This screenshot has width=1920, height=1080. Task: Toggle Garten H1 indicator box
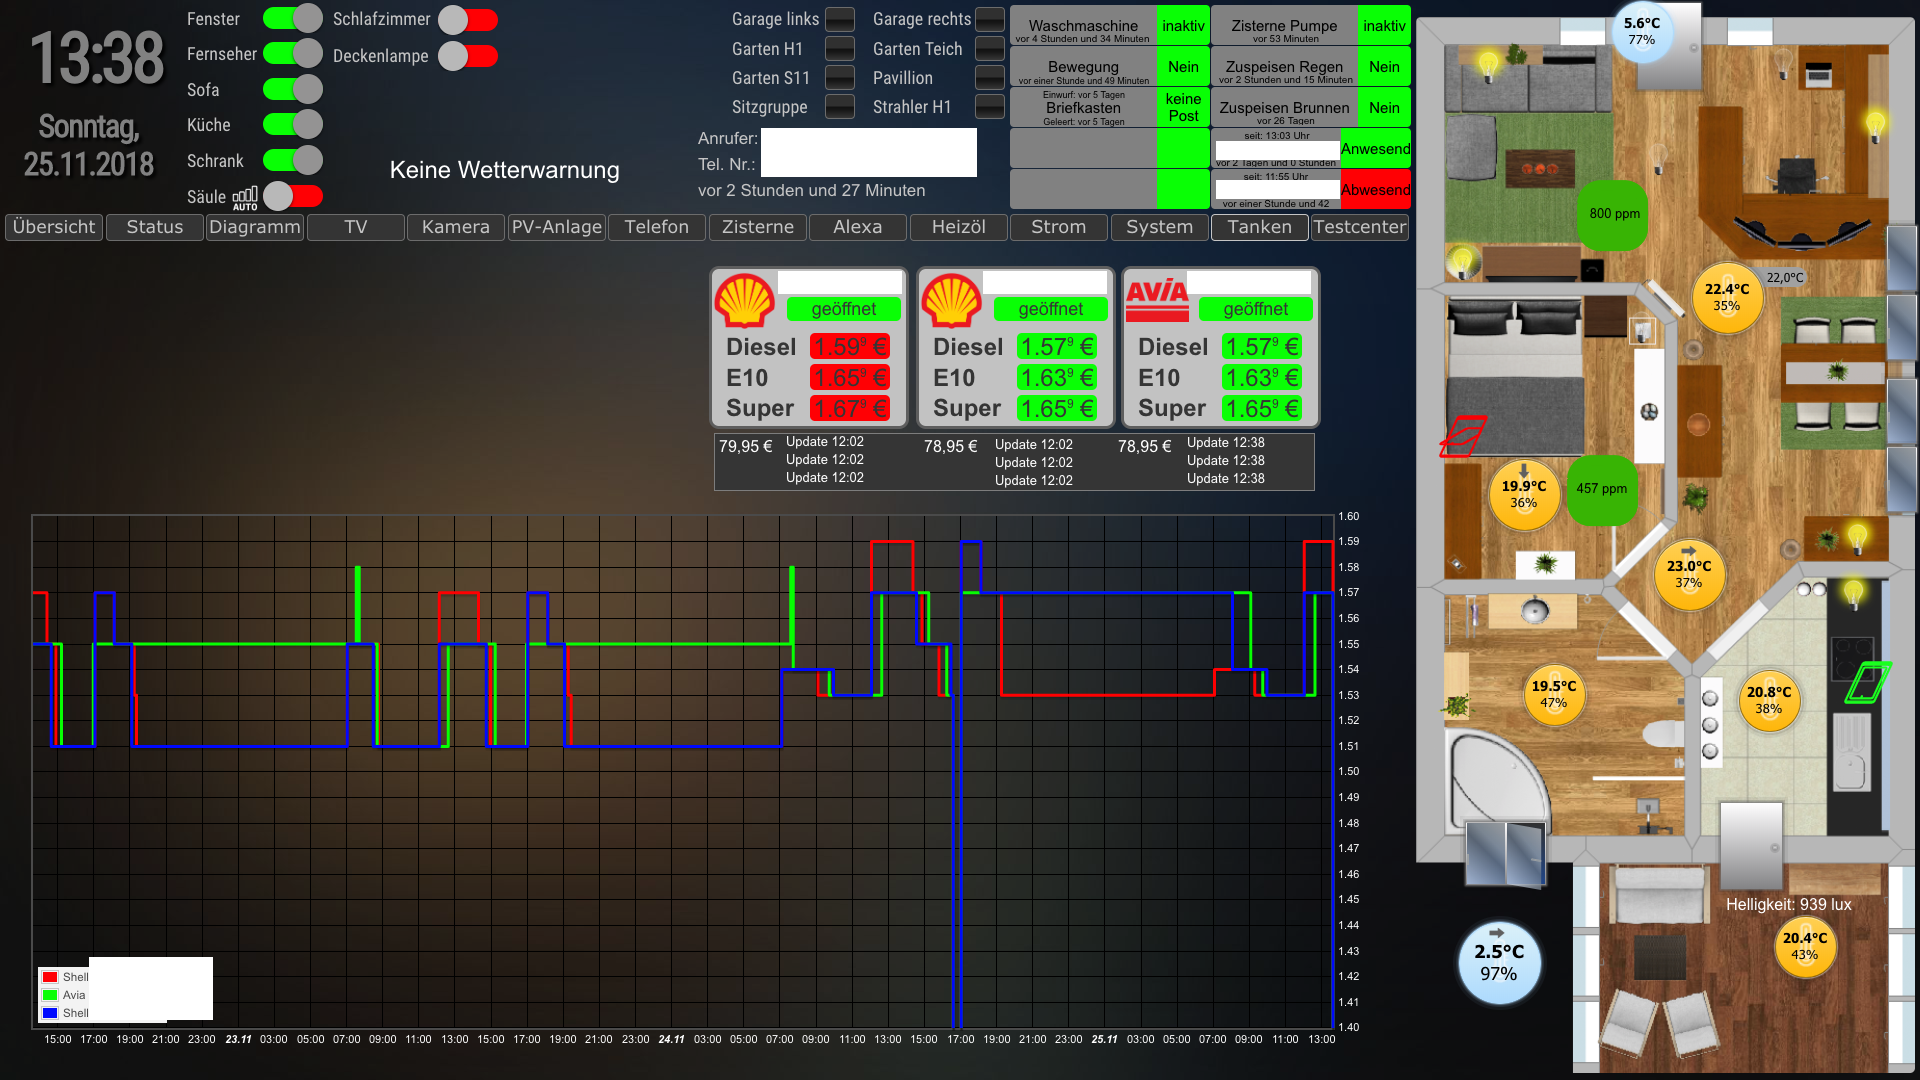(840, 48)
